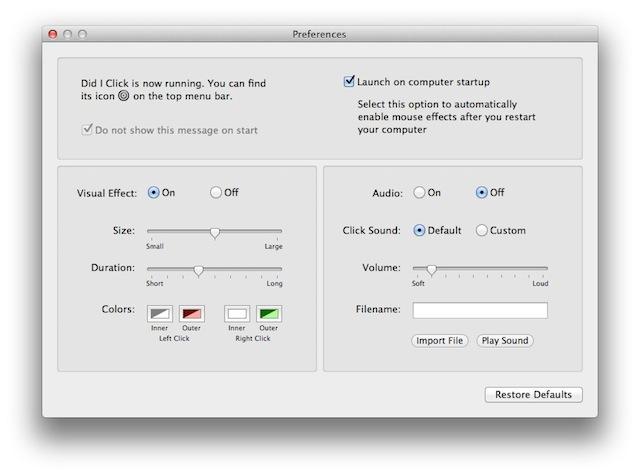Enable Audio with the On radio button
This screenshot has height=476, width=640.
pos(420,193)
